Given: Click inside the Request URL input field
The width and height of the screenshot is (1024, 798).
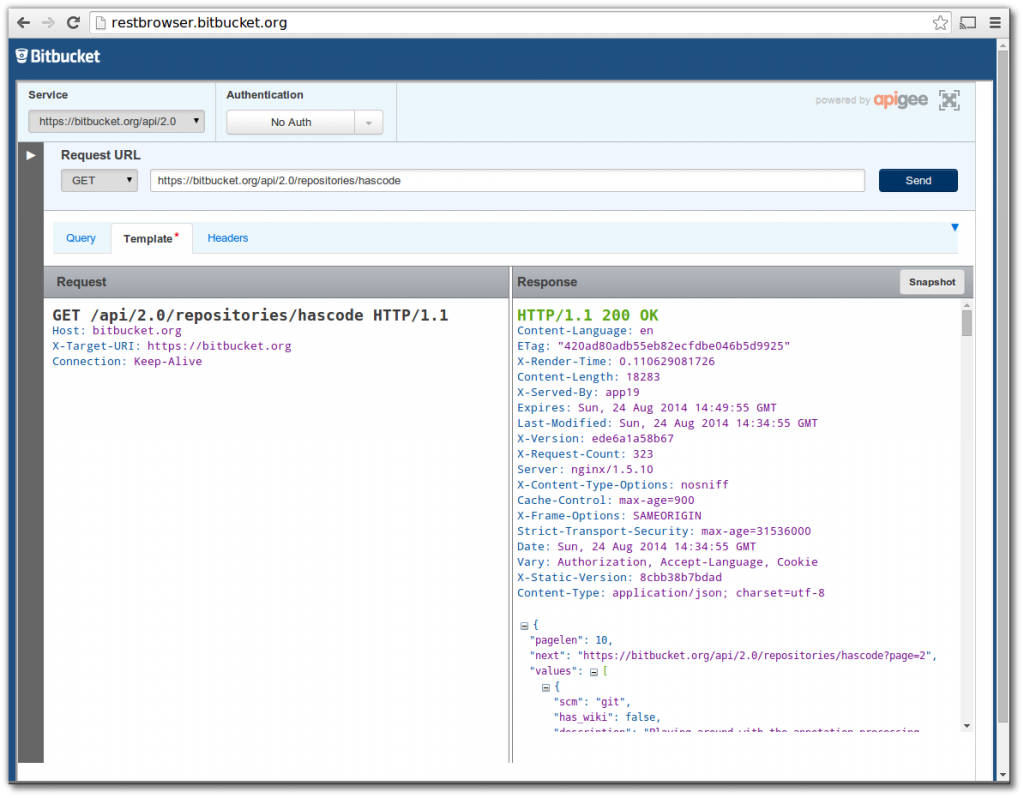Looking at the screenshot, I should (500, 180).
